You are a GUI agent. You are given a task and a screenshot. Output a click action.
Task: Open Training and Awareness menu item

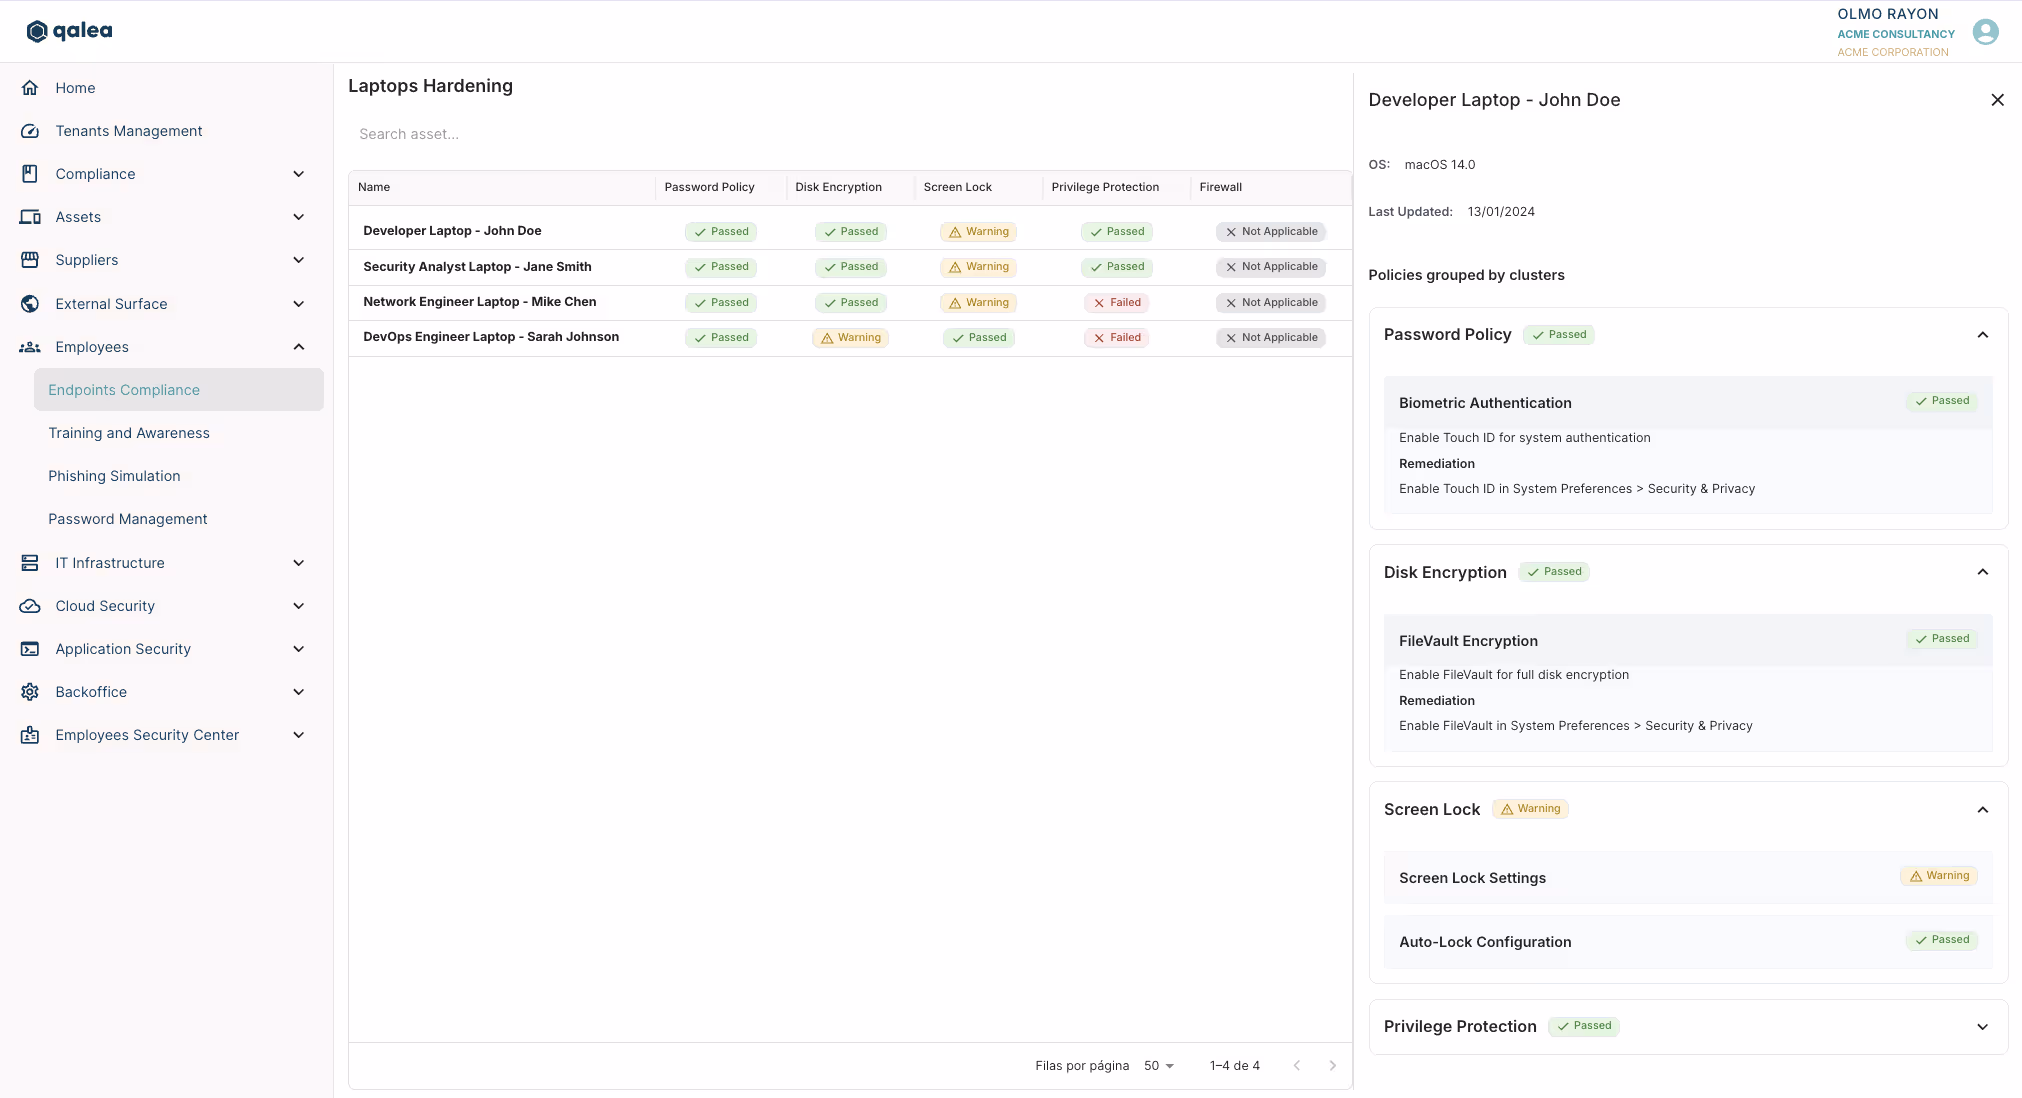pyautogui.click(x=129, y=433)
